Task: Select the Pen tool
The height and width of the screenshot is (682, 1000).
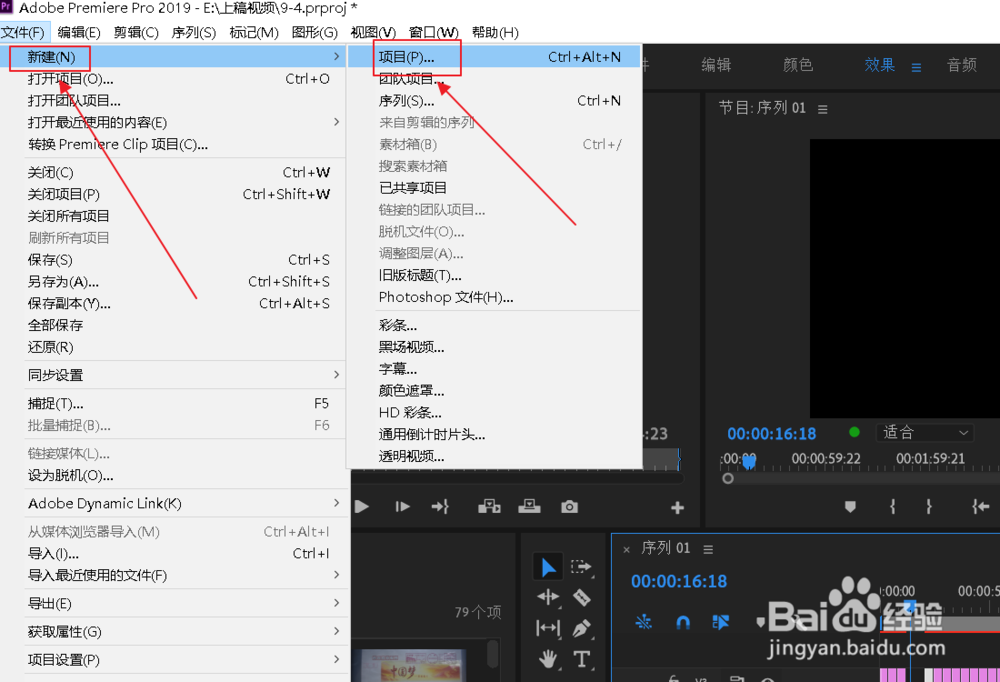Action: 581,628
